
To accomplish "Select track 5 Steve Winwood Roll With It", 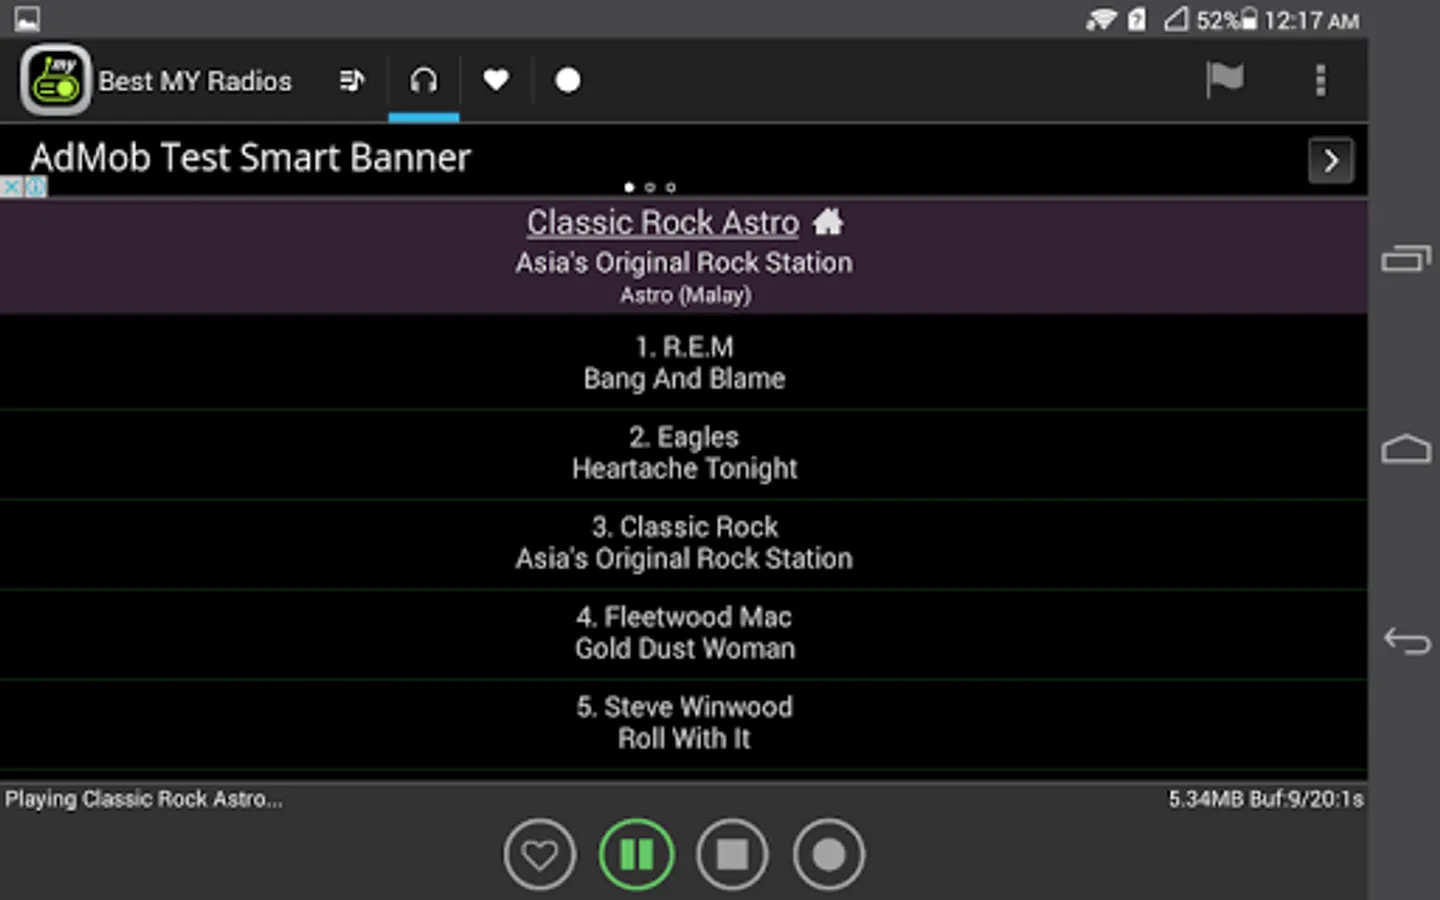I will pos(684,723).
